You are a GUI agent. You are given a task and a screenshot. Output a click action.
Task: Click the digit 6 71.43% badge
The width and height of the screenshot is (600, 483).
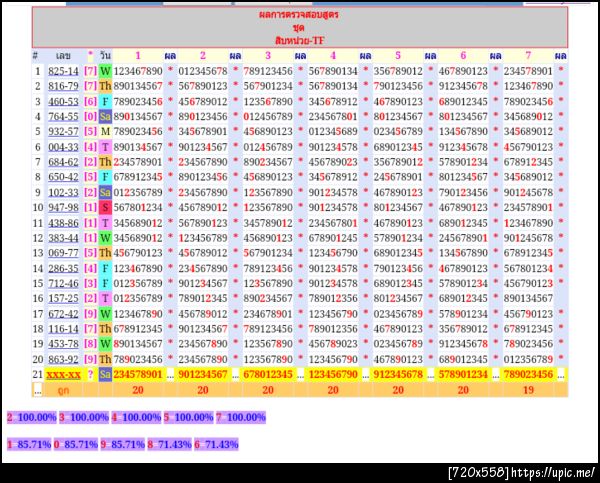pyautogui.click(x=217, y=444)
